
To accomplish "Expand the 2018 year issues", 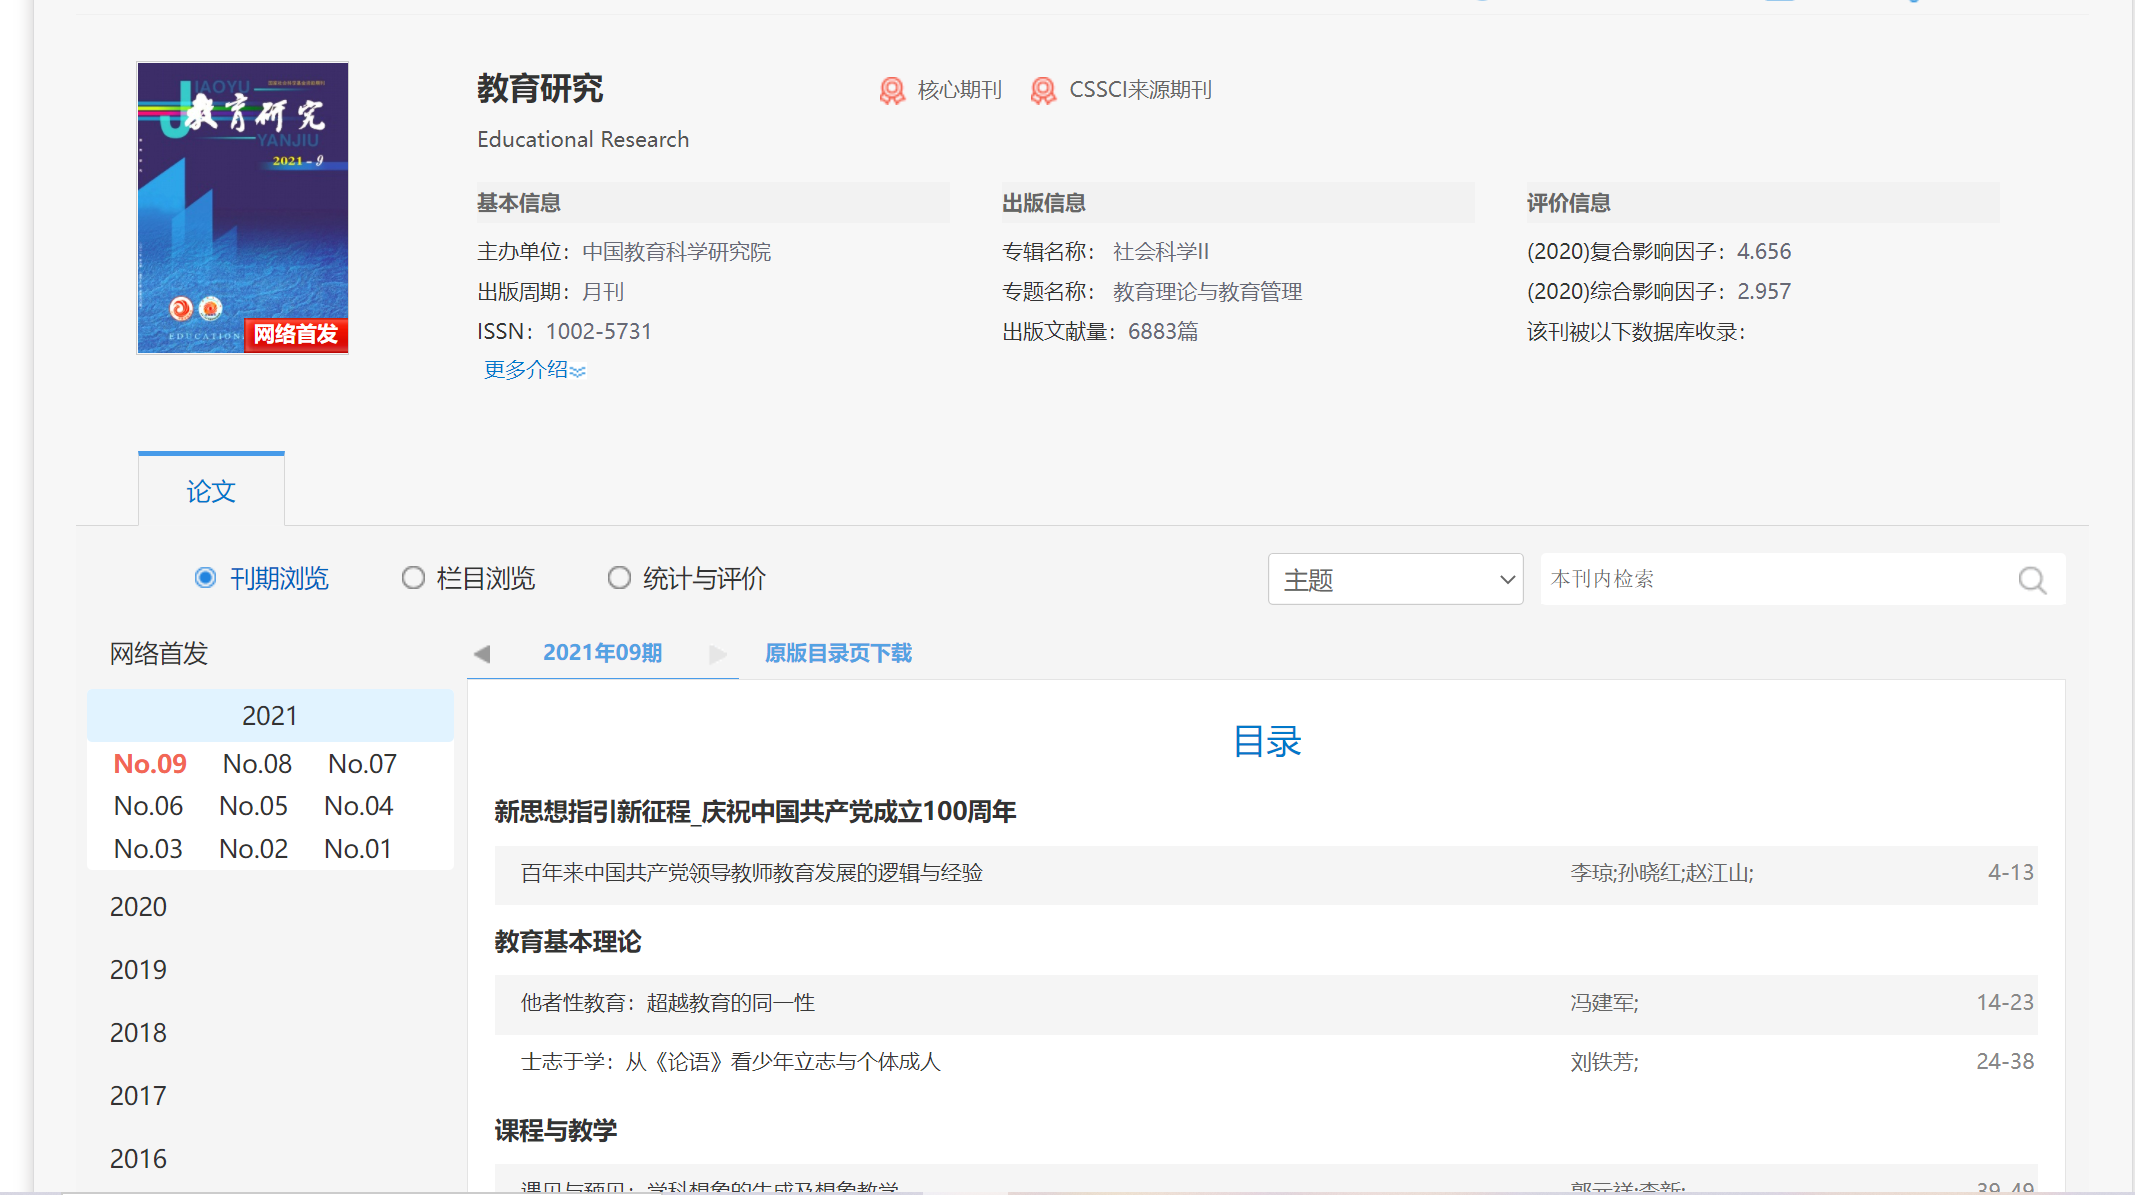I will 138,1033.
